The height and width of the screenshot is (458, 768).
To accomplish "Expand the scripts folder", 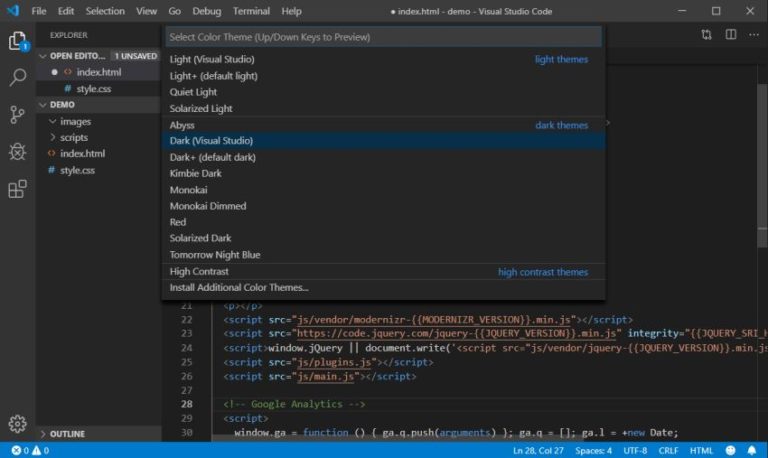I will (52, 137).
